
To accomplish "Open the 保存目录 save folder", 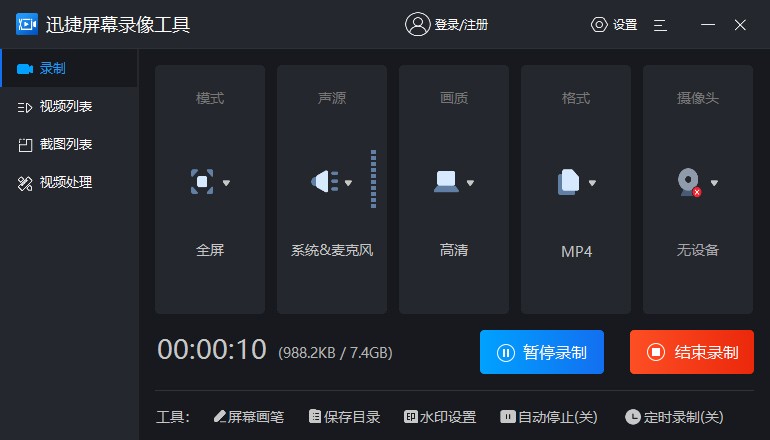I will pos(345,417).
